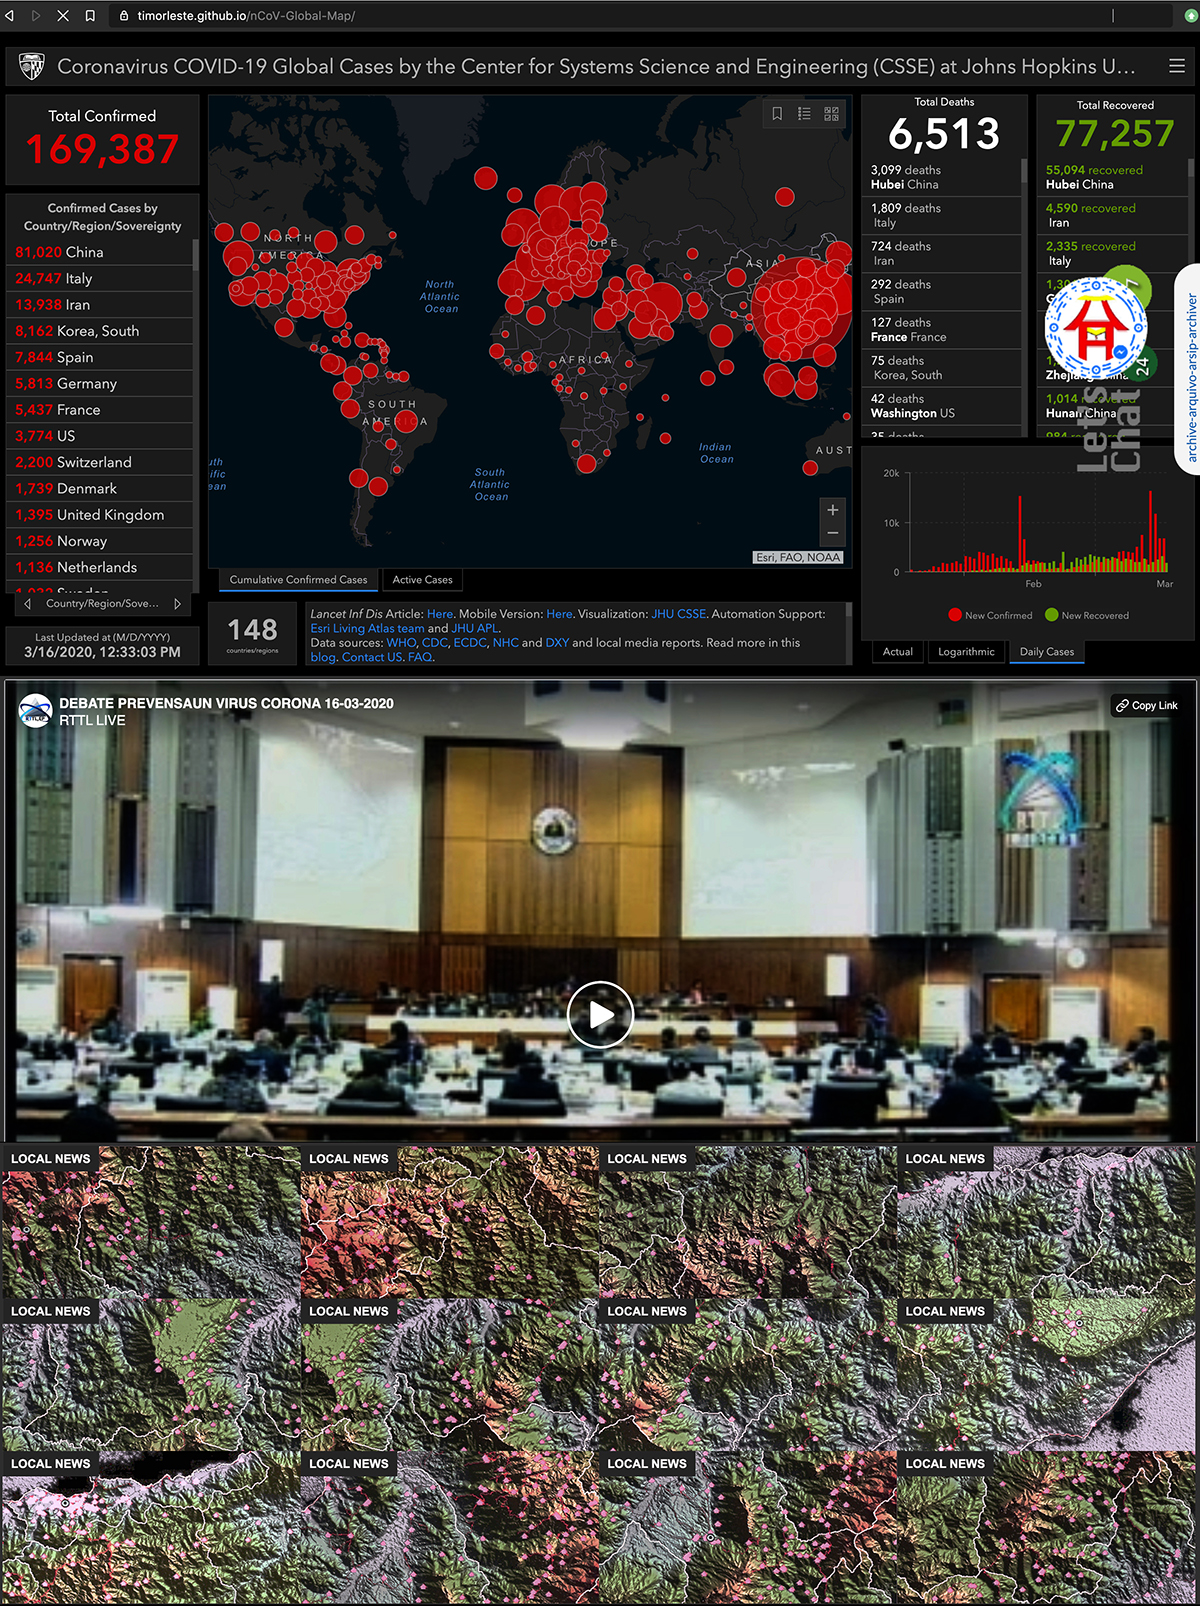Select United Kingdom in country list

(99, 515)
